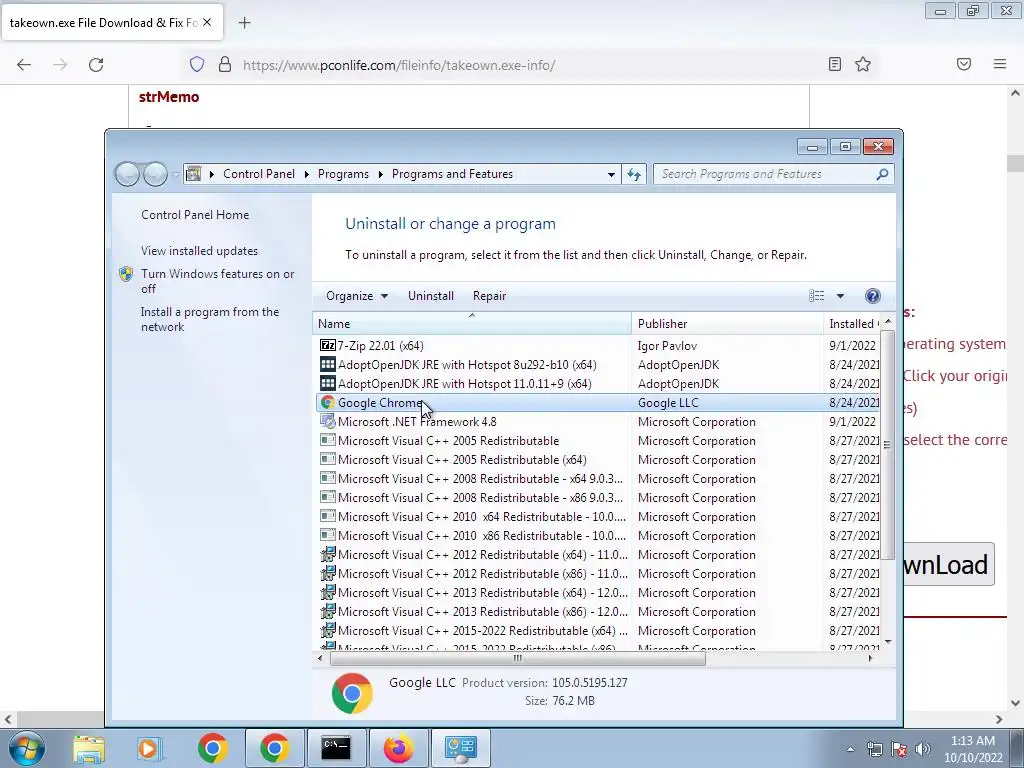
Task: Open the Organize dropdown menu
Action: pos(357,296)
